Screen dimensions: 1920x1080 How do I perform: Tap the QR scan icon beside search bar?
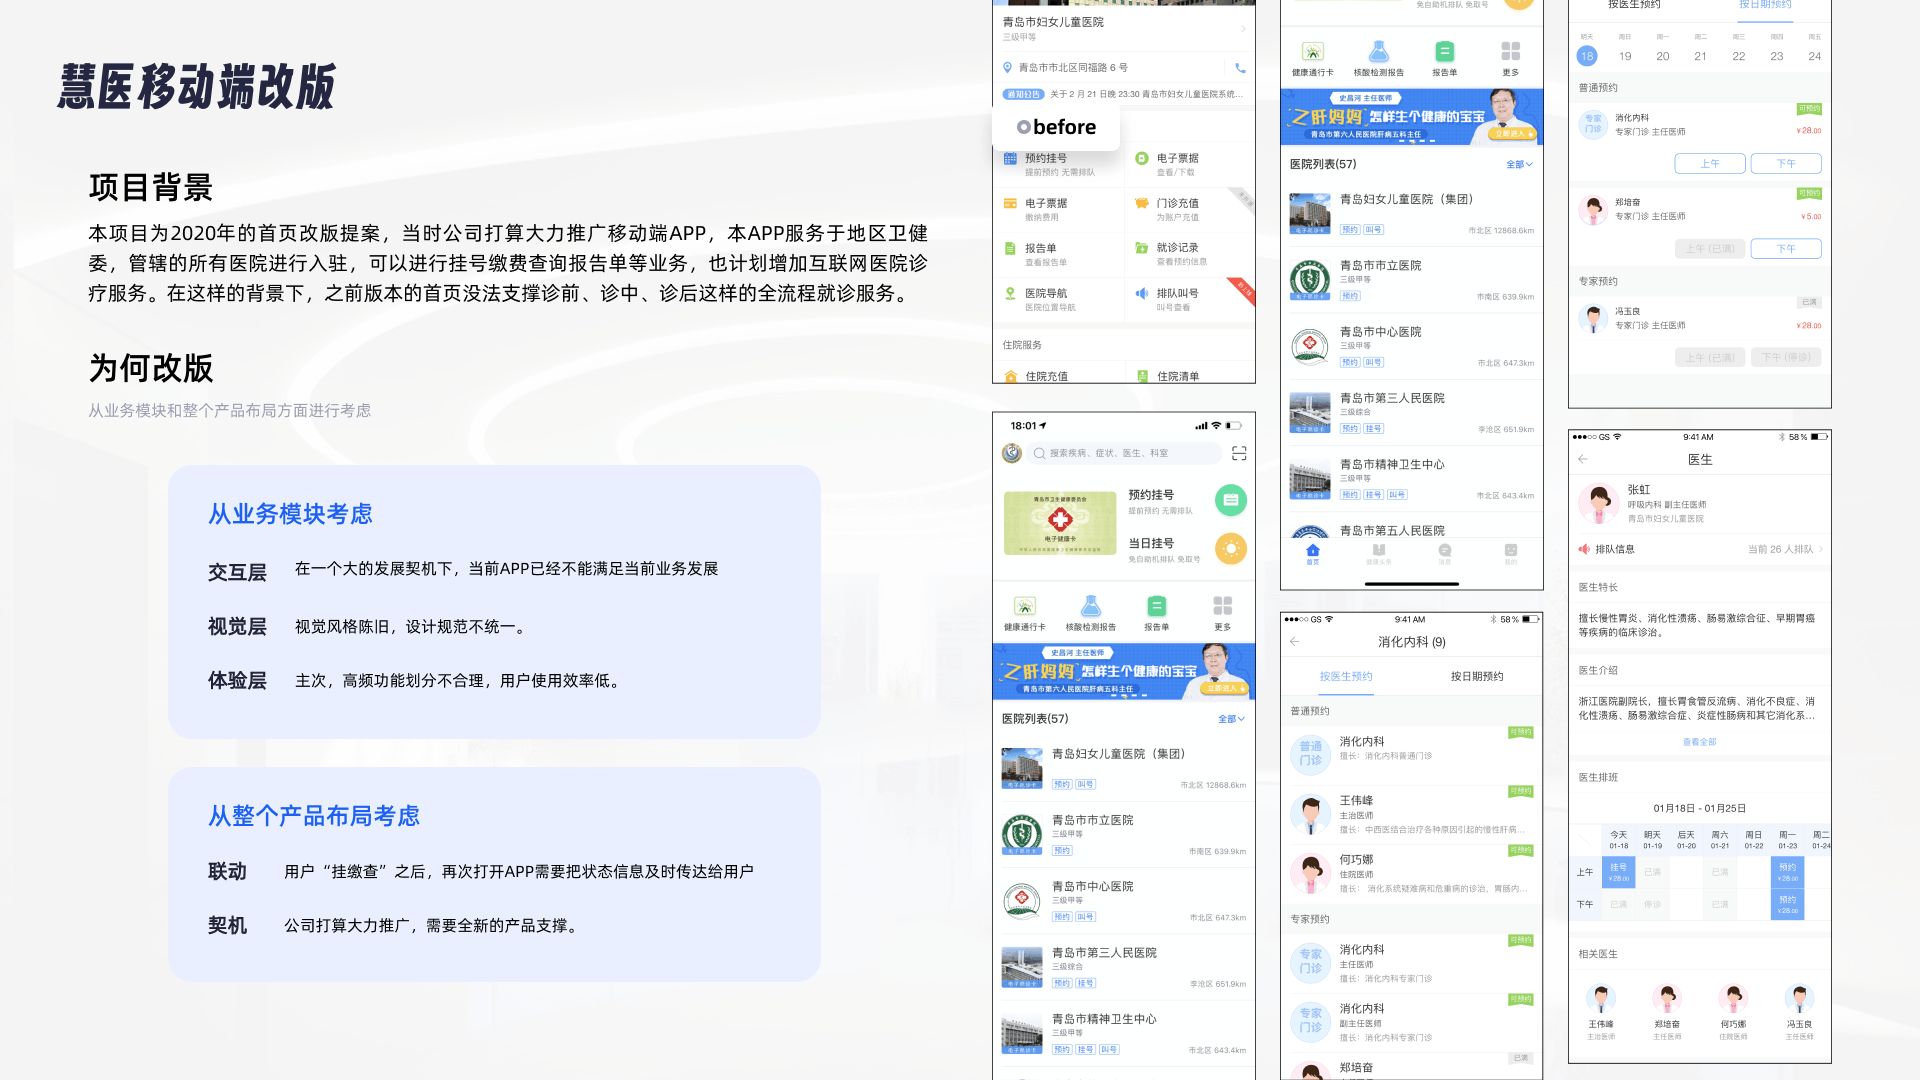coord(1239,453)
